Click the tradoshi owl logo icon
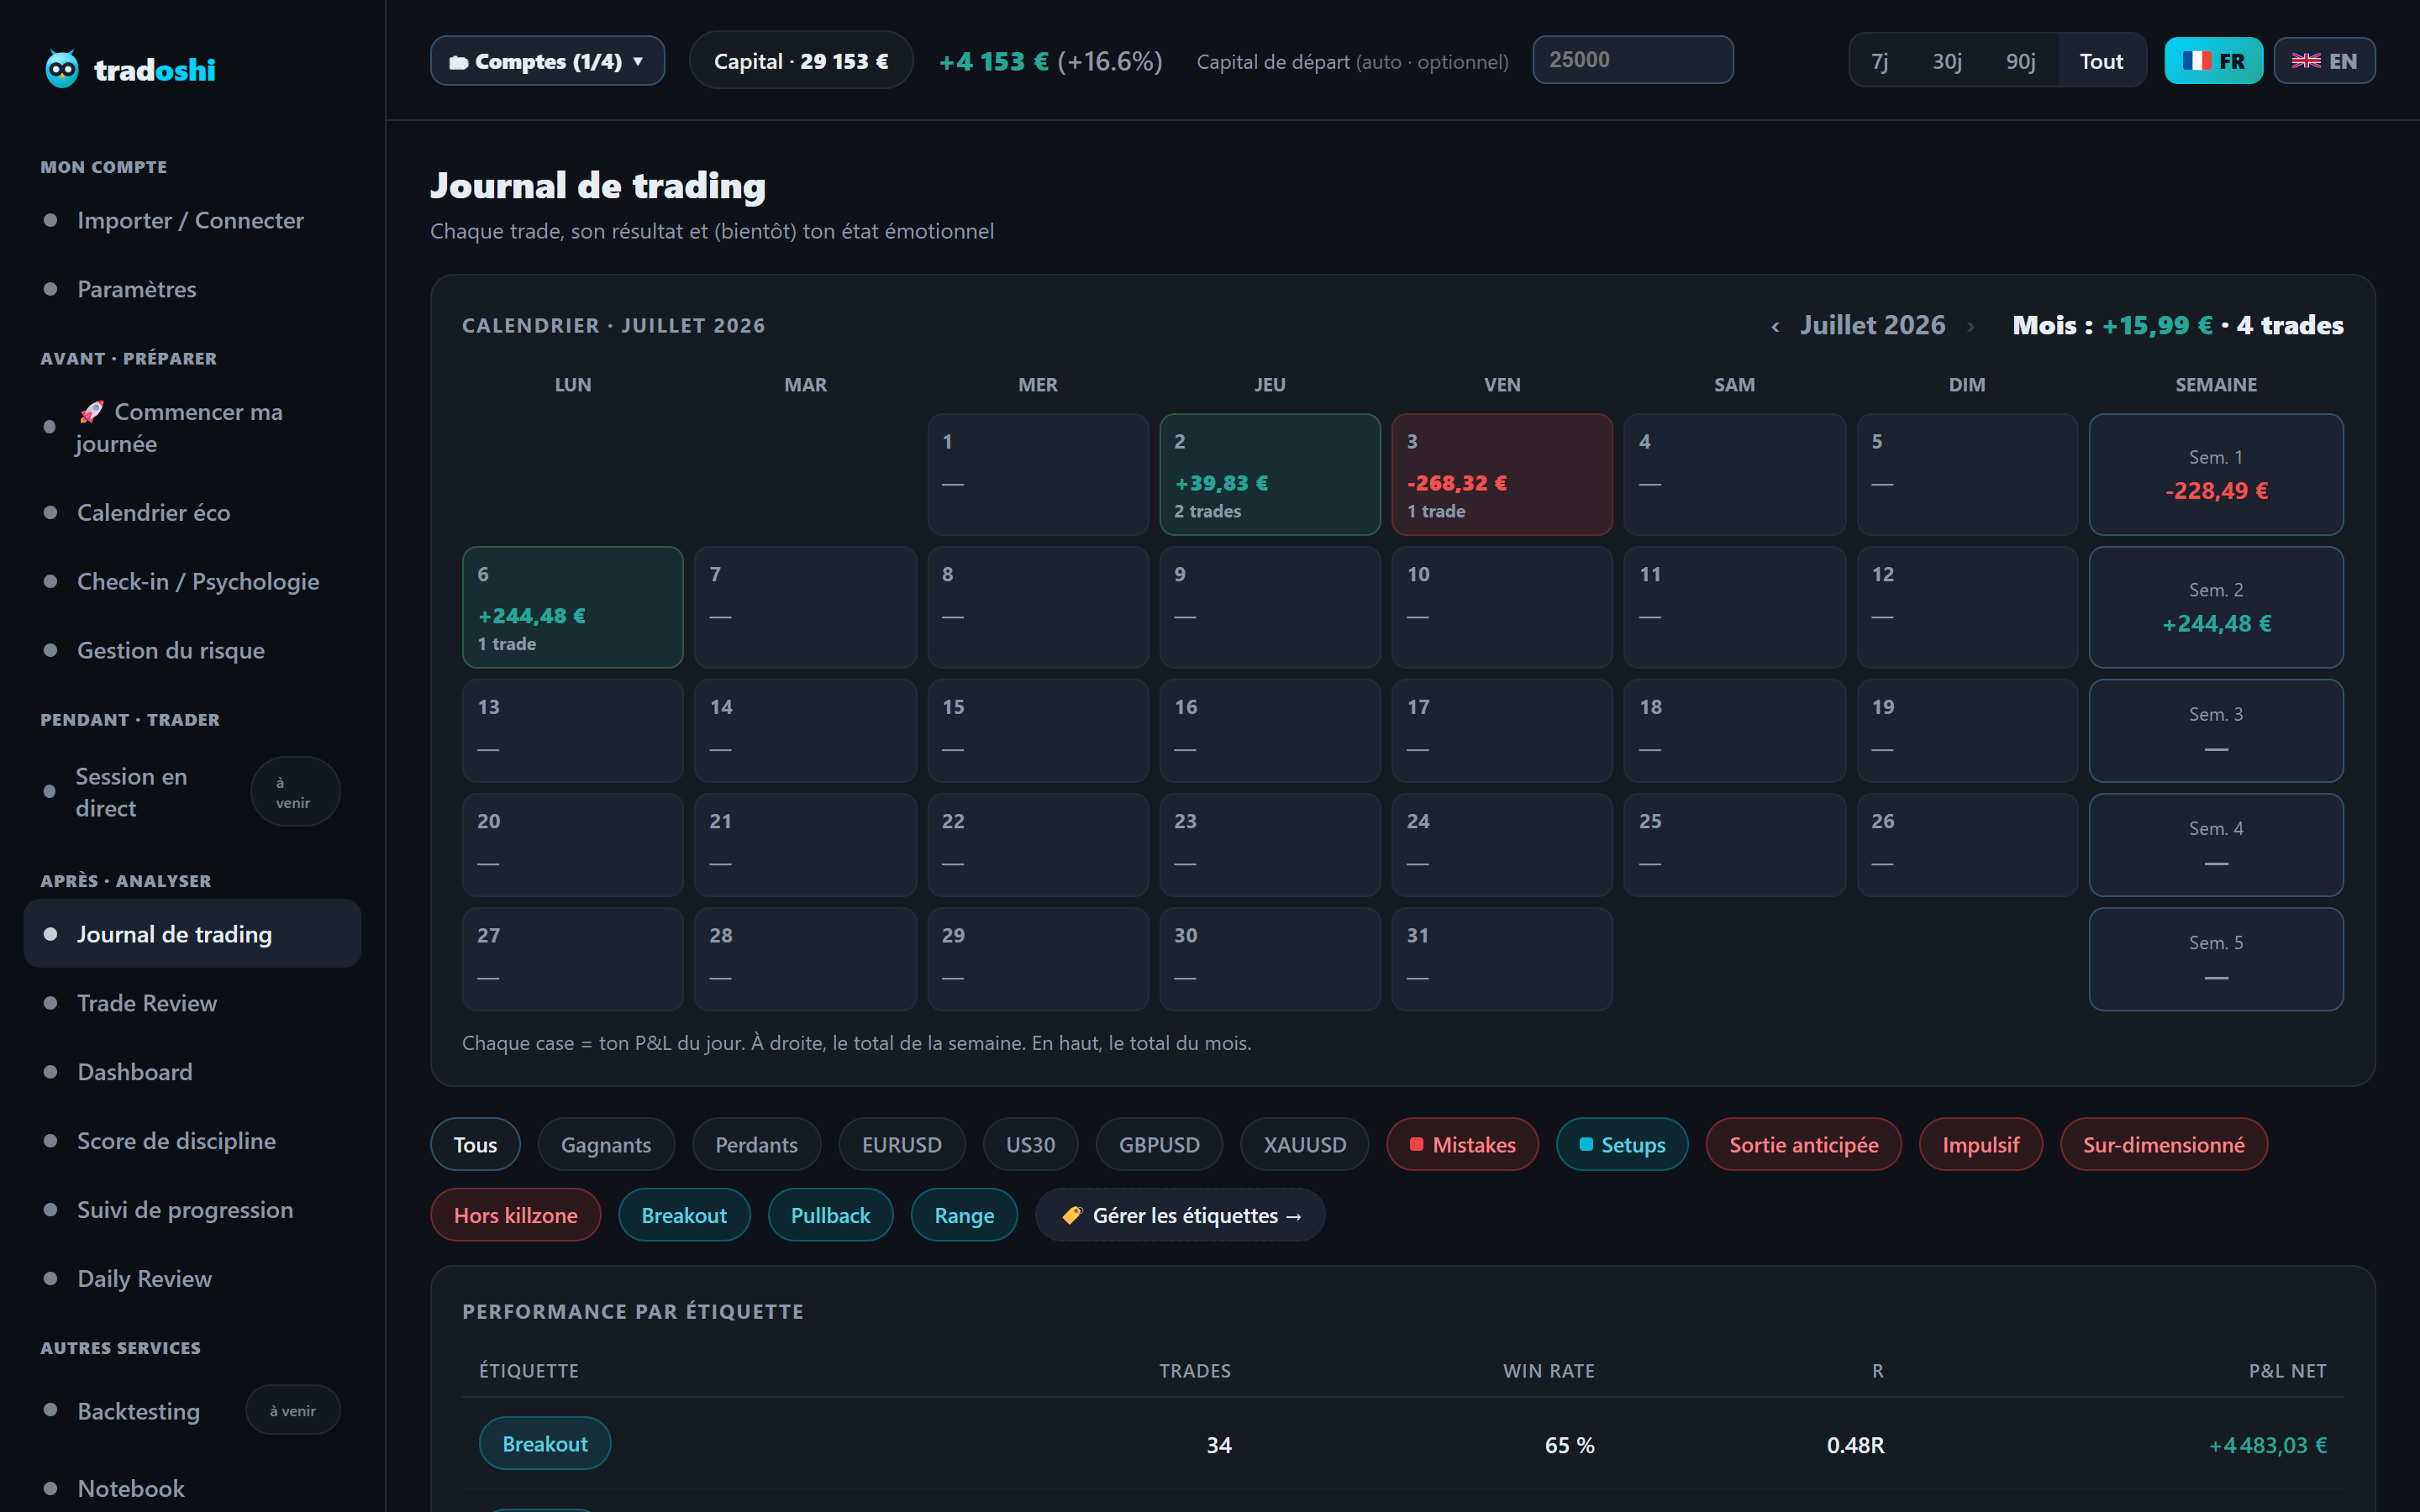 pyautogui.click(x=62, y=69)
